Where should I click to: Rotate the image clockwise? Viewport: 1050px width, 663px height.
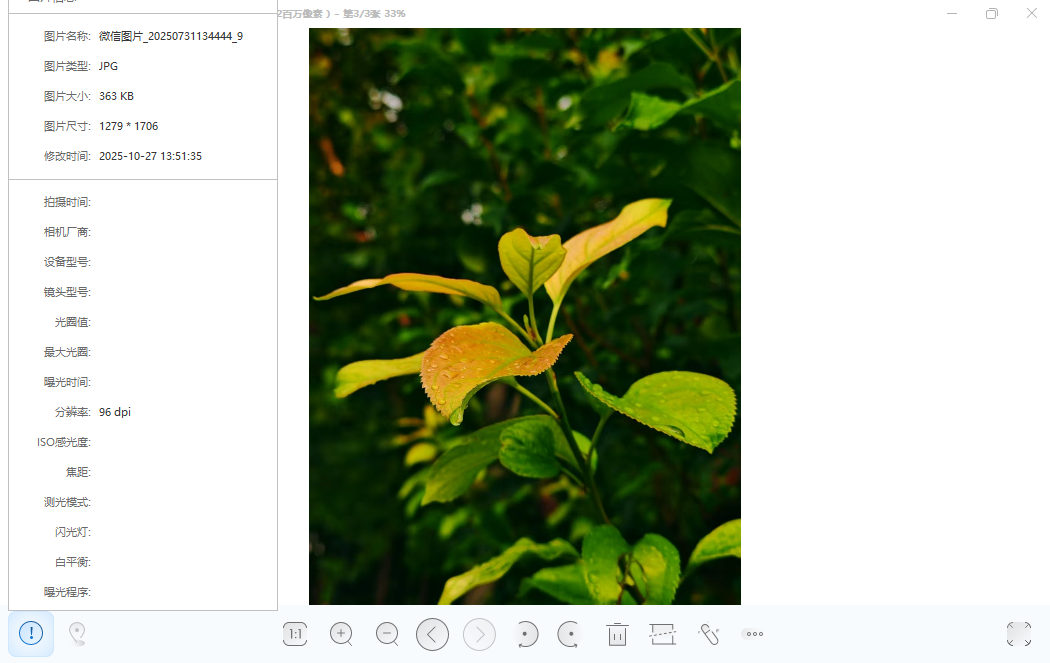pos(569,634)
